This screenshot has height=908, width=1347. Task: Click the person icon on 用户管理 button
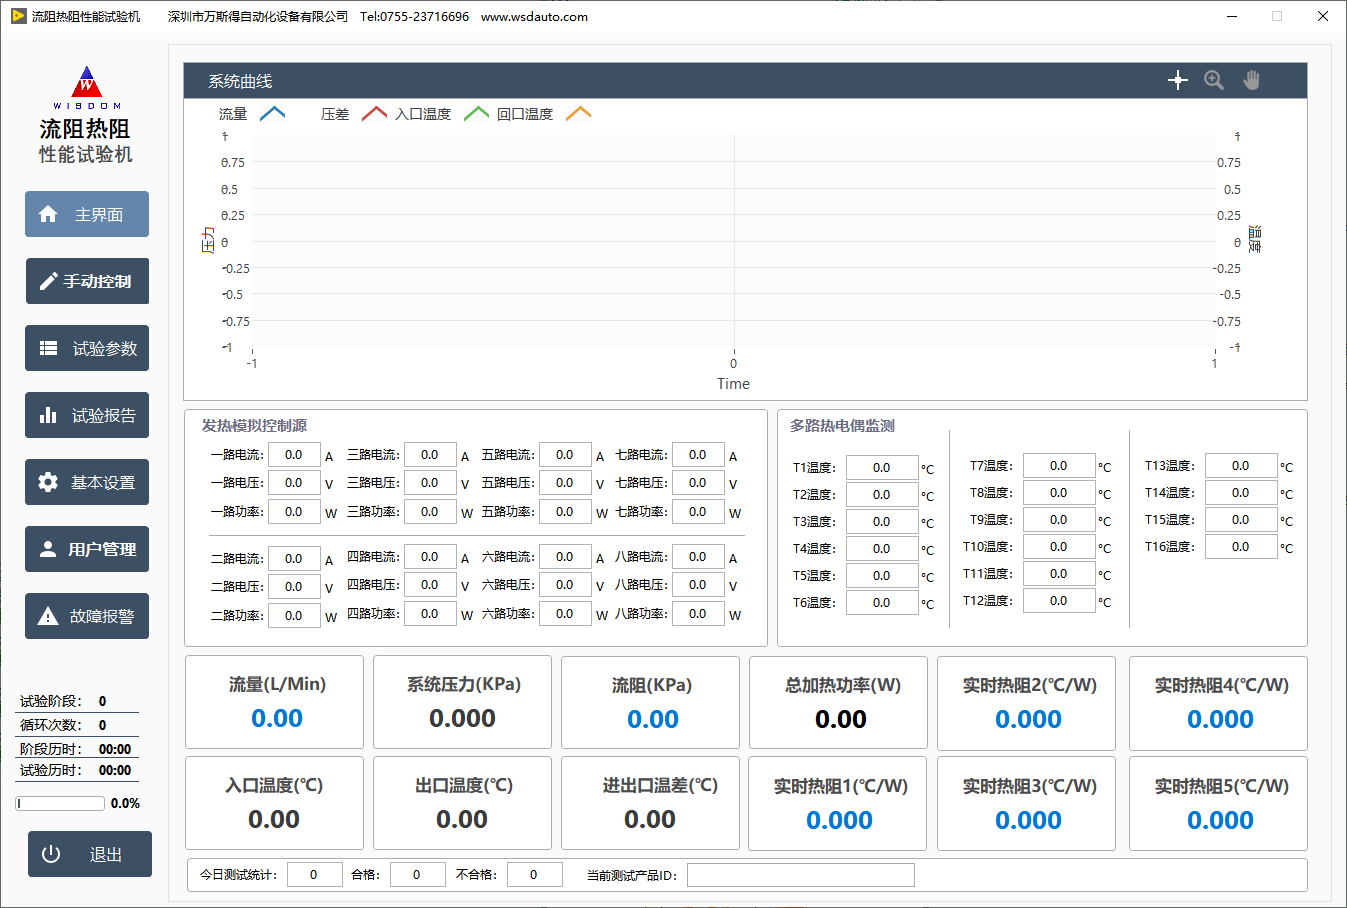click(x=48, y=549)
